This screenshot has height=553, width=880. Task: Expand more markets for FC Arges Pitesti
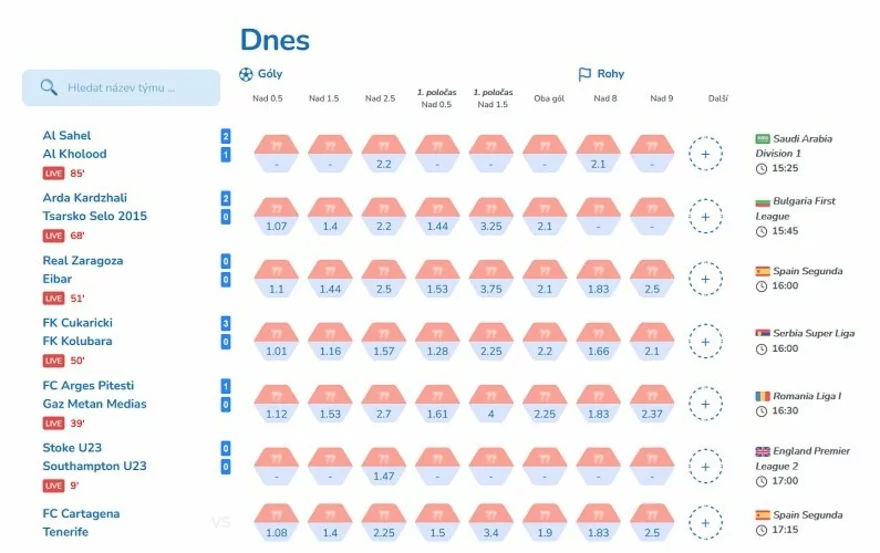coord(705,404)
